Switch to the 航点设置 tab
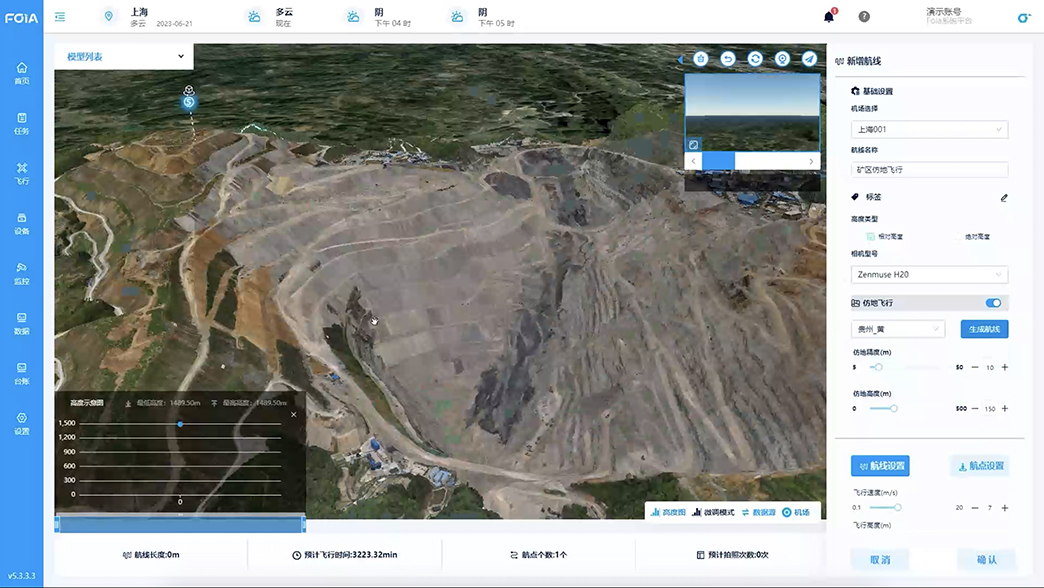 click(979, 466)
